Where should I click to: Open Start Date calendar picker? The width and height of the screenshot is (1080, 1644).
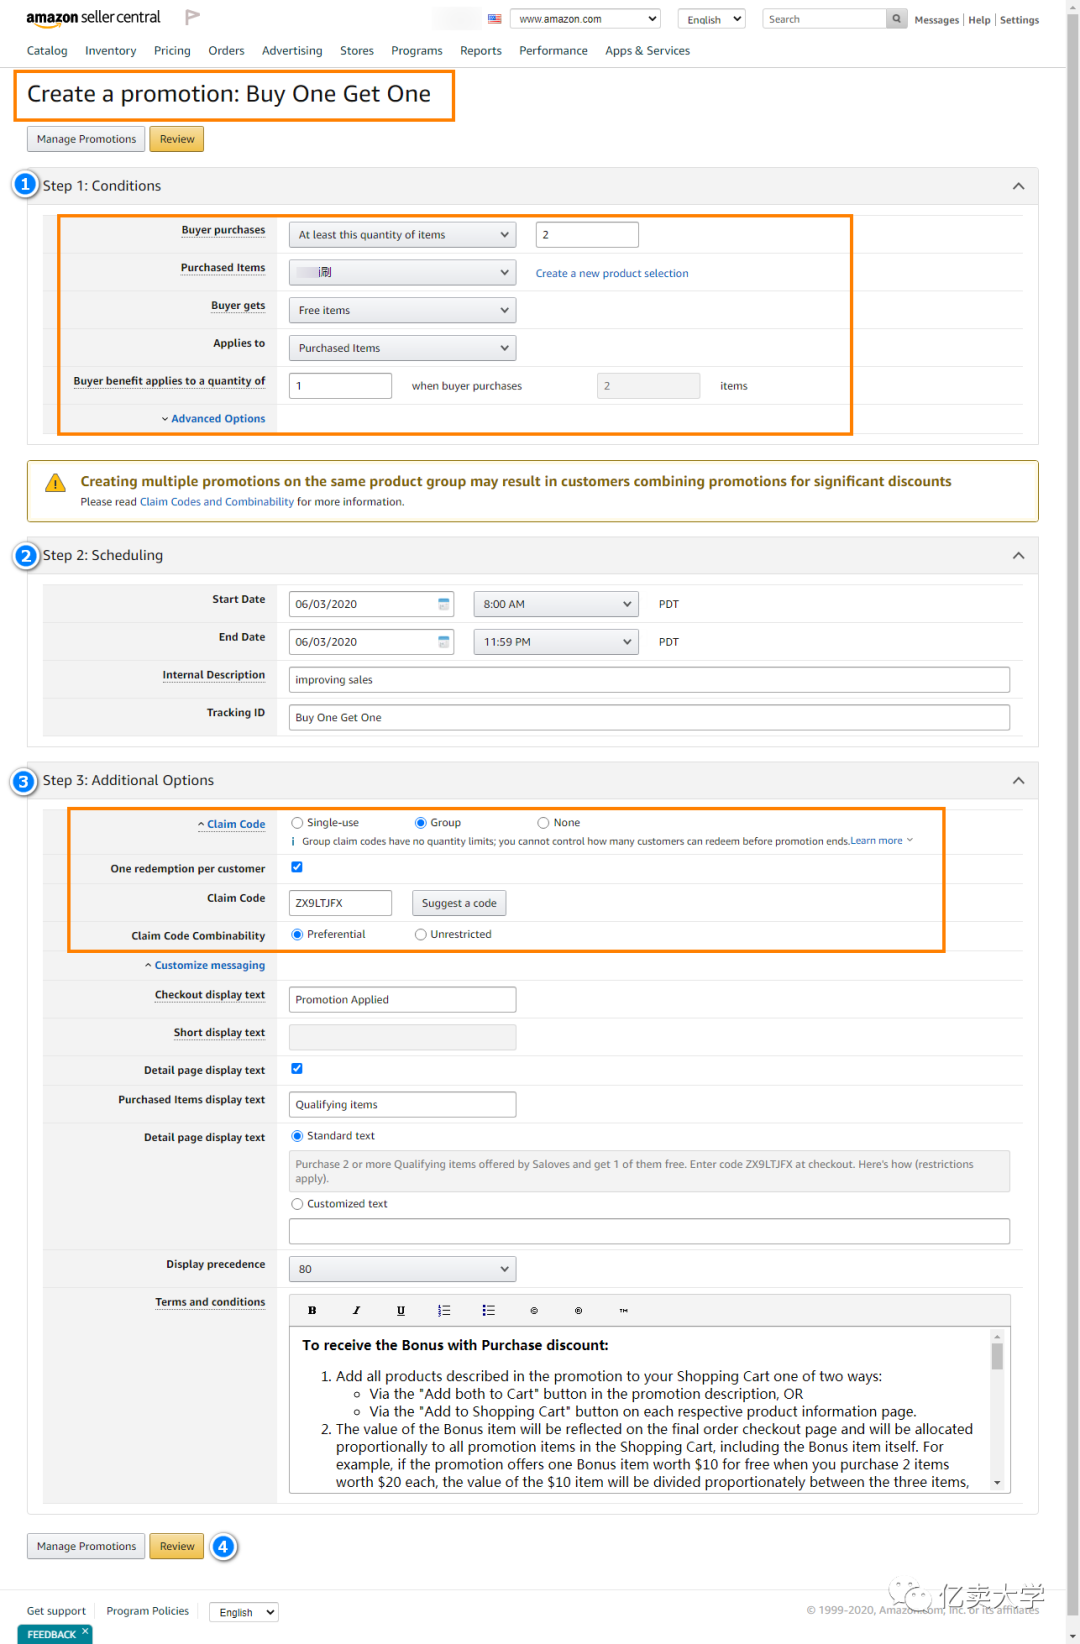click(444, 603)
